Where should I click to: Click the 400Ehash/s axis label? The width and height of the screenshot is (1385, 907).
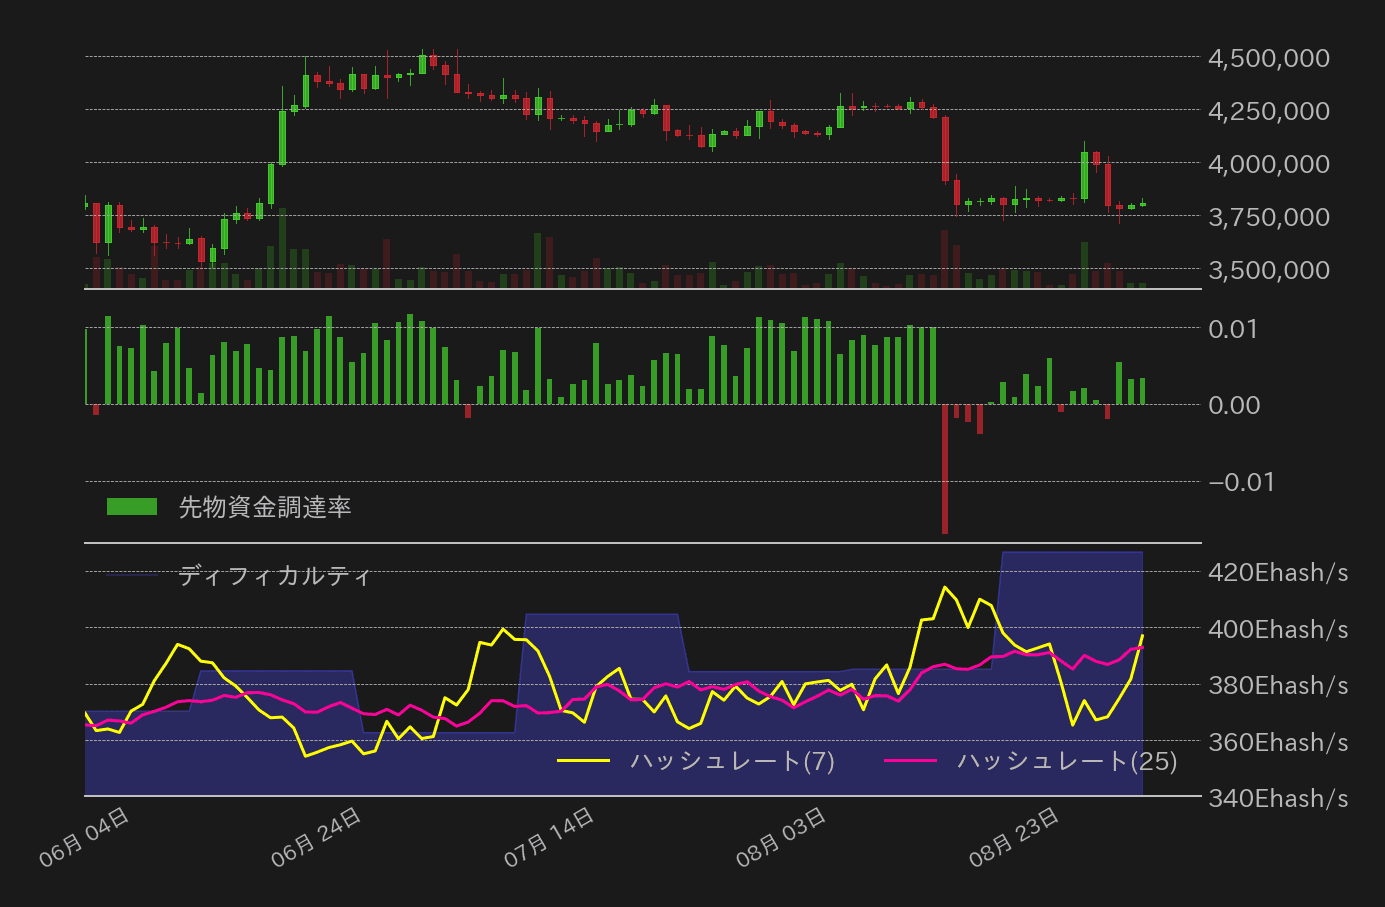(1280, 629)
